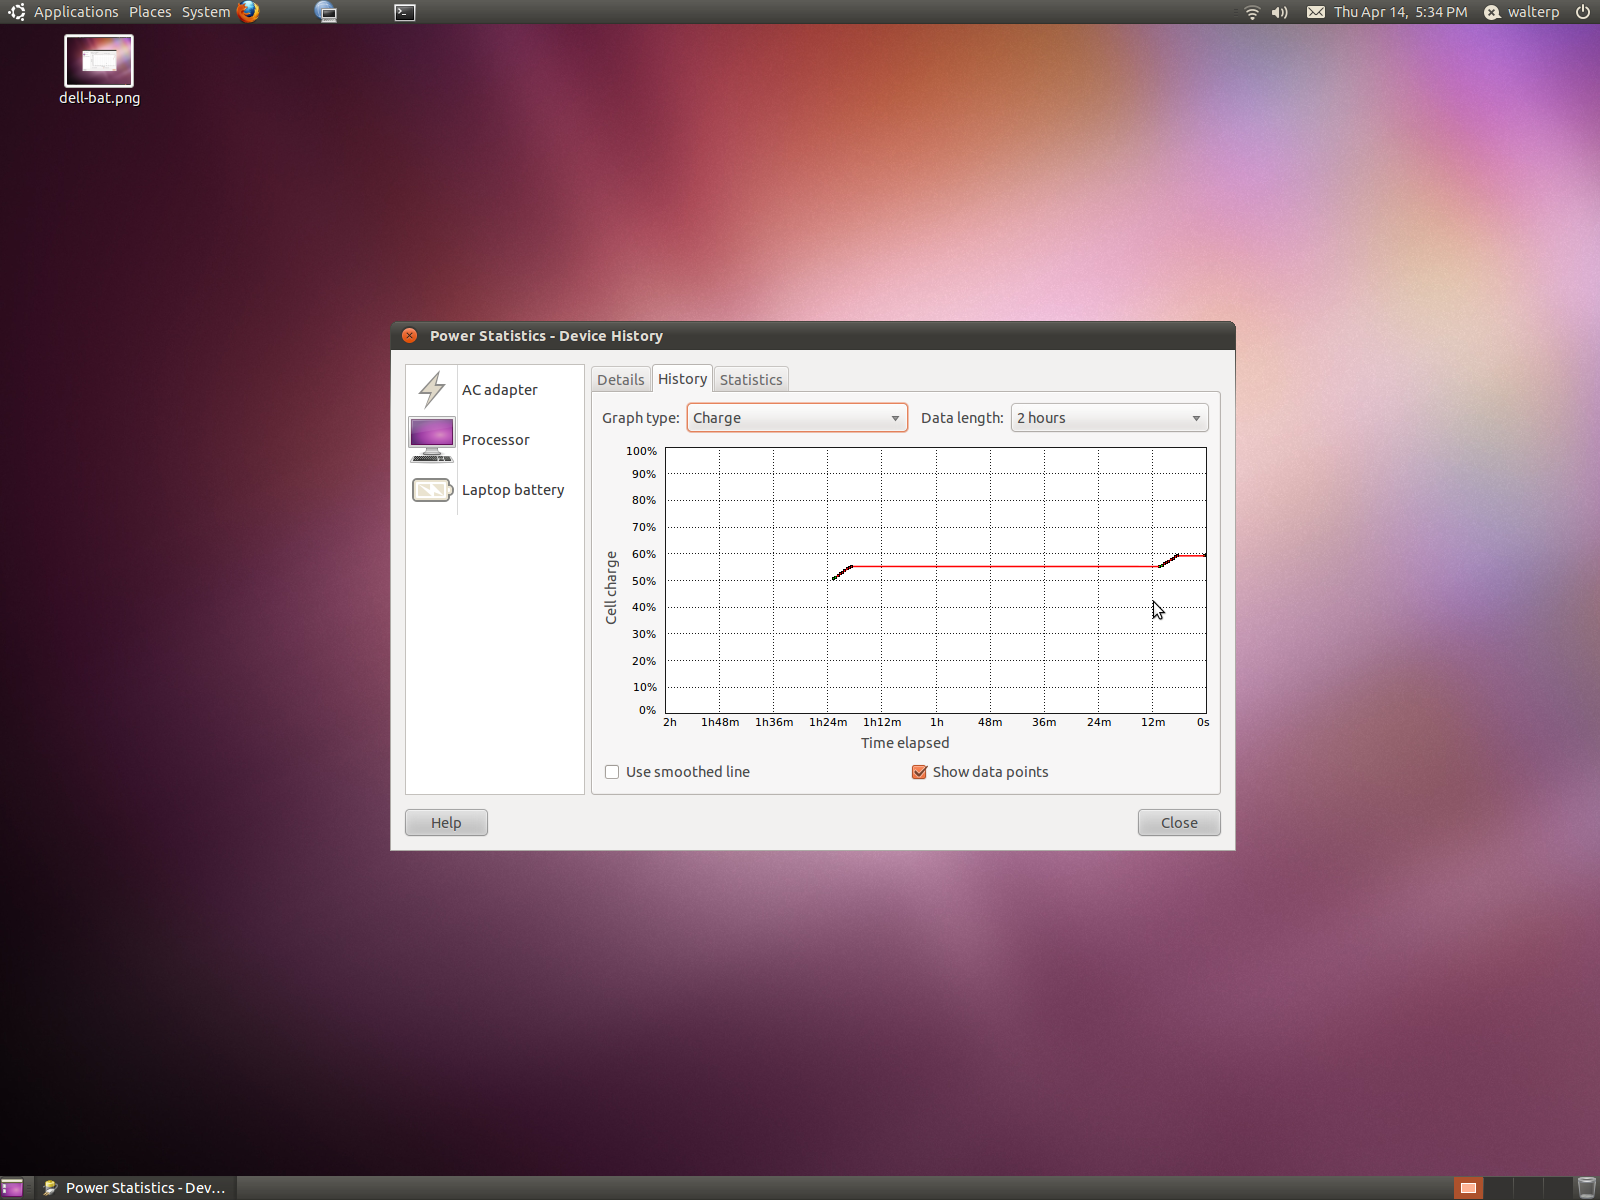The height and width of the screenshot is (1200, 1600).
Task: Open the terminal launcher in top panel
Action: (x=405, y=12)
